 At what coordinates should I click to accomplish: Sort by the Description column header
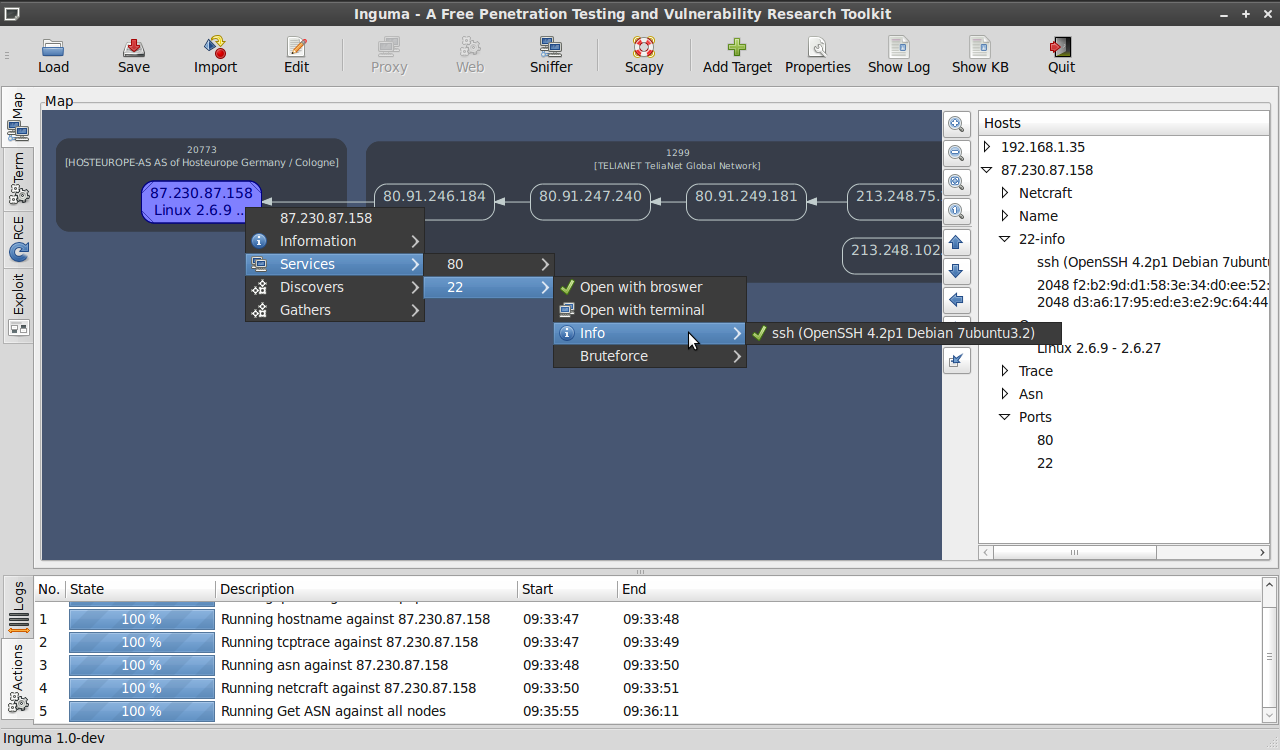tap(367, 589)
